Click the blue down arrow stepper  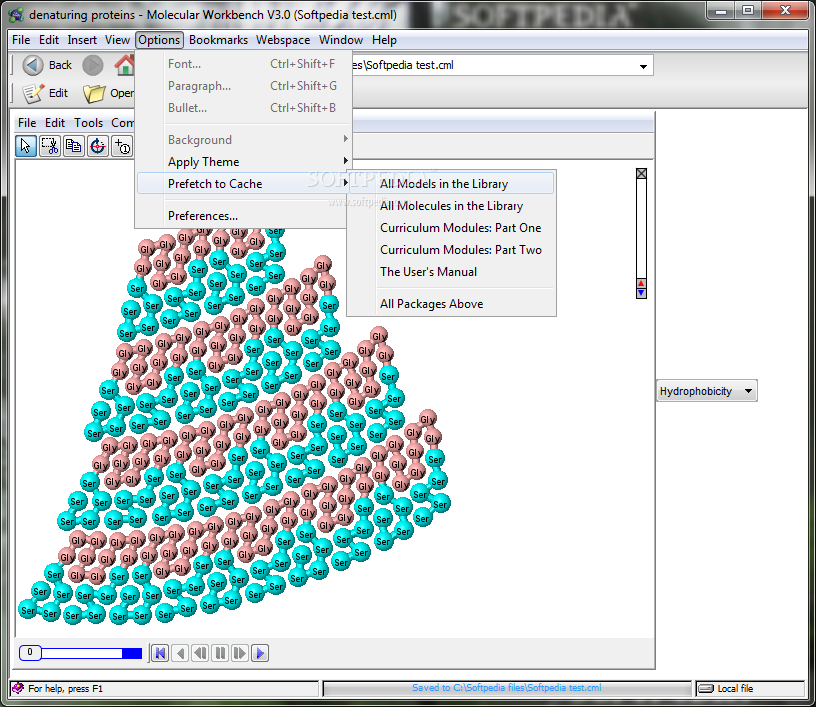pos(641,293)
